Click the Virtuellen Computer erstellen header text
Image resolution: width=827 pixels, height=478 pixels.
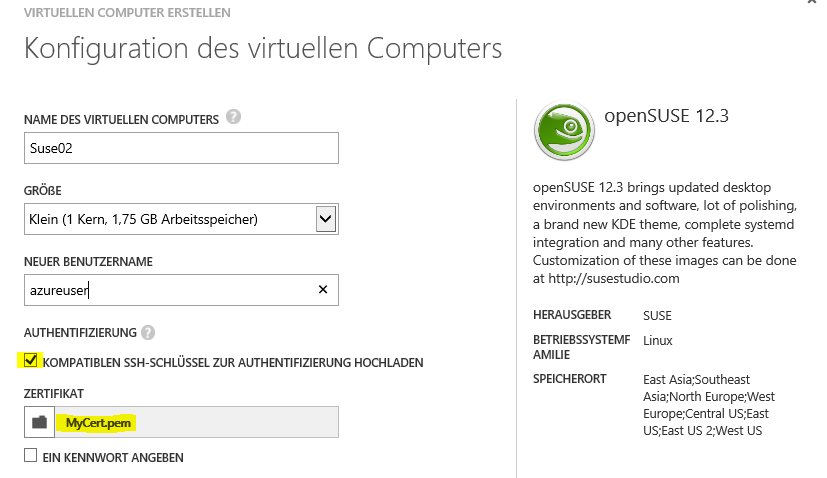click(127, 13)
